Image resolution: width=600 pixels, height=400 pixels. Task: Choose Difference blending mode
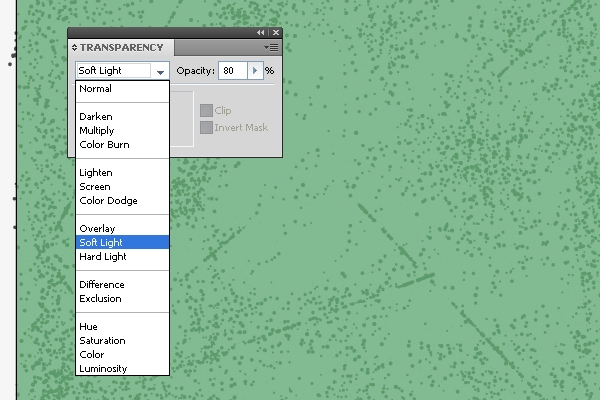(x=122, y=284)
